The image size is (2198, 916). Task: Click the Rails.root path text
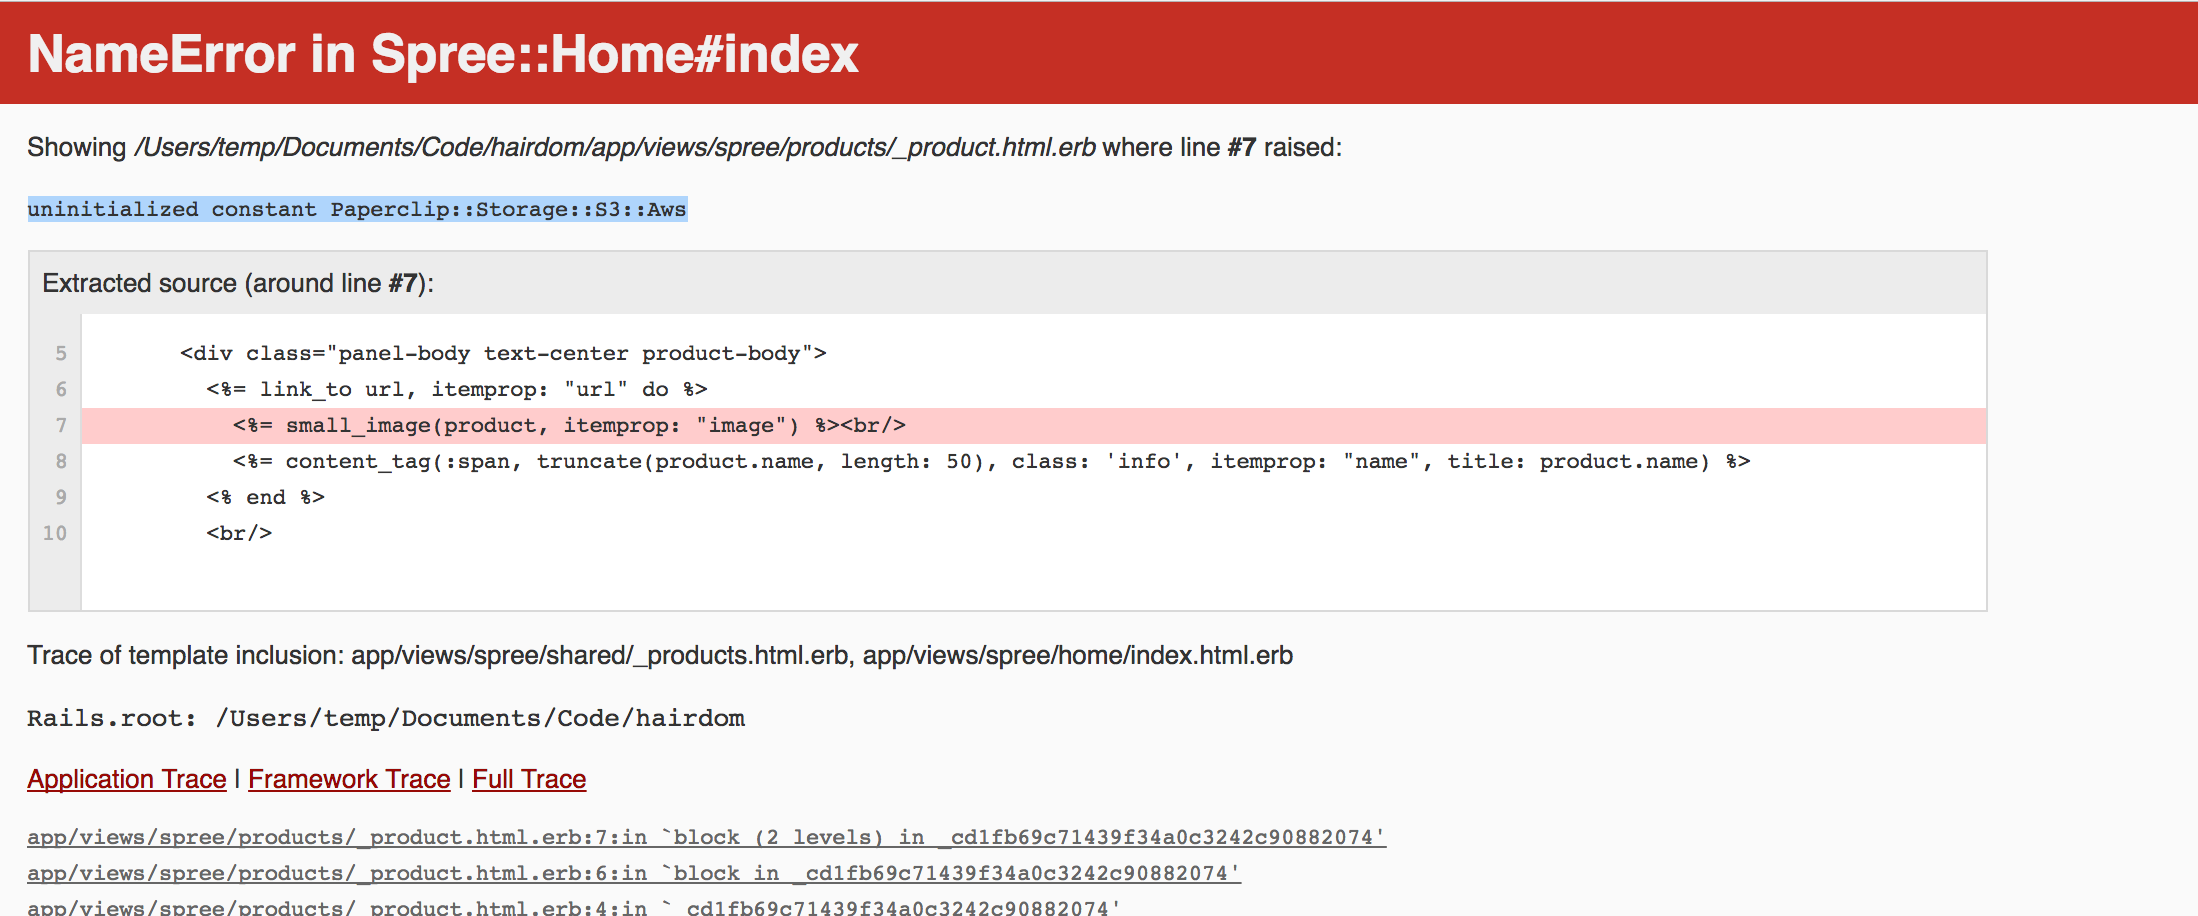click(x=386, y=718)
